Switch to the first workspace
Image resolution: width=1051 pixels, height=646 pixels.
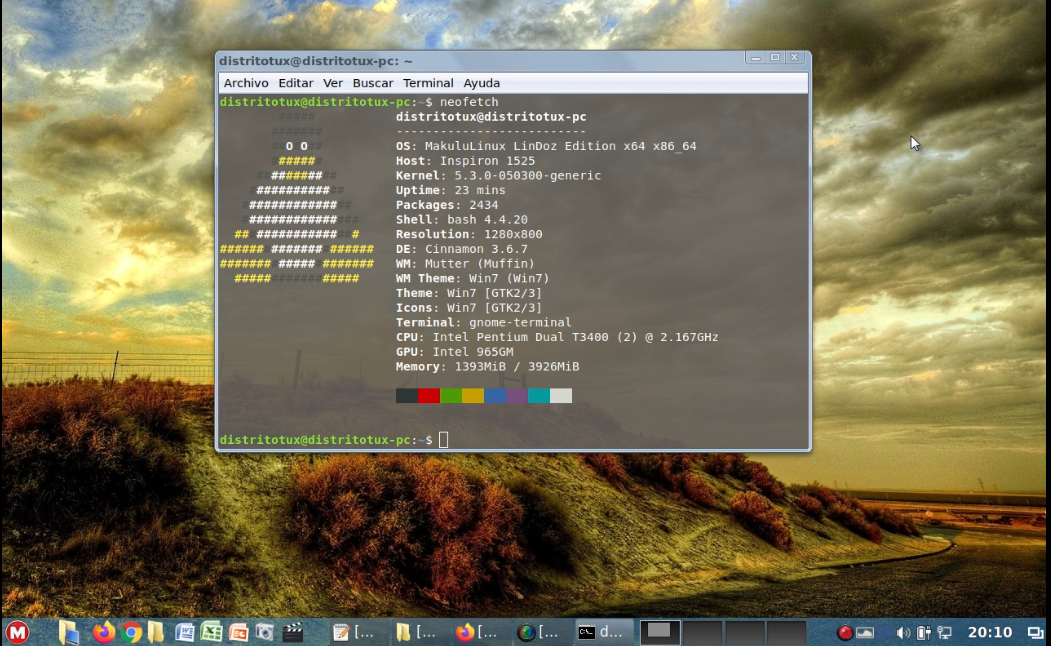(660, 632)
